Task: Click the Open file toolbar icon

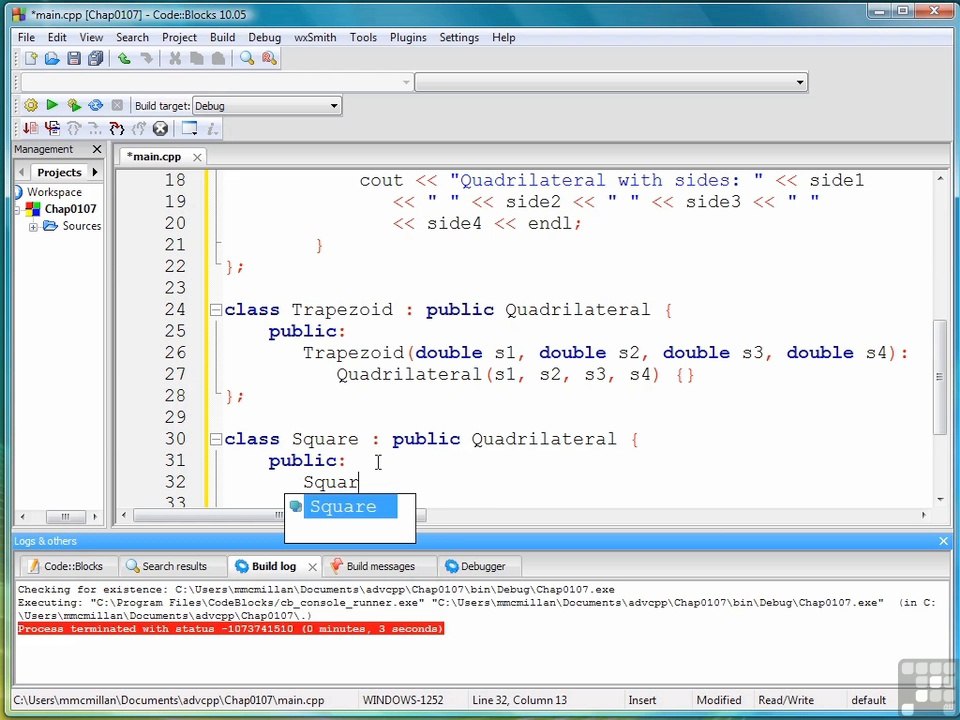Action: [x=52, y=59]
